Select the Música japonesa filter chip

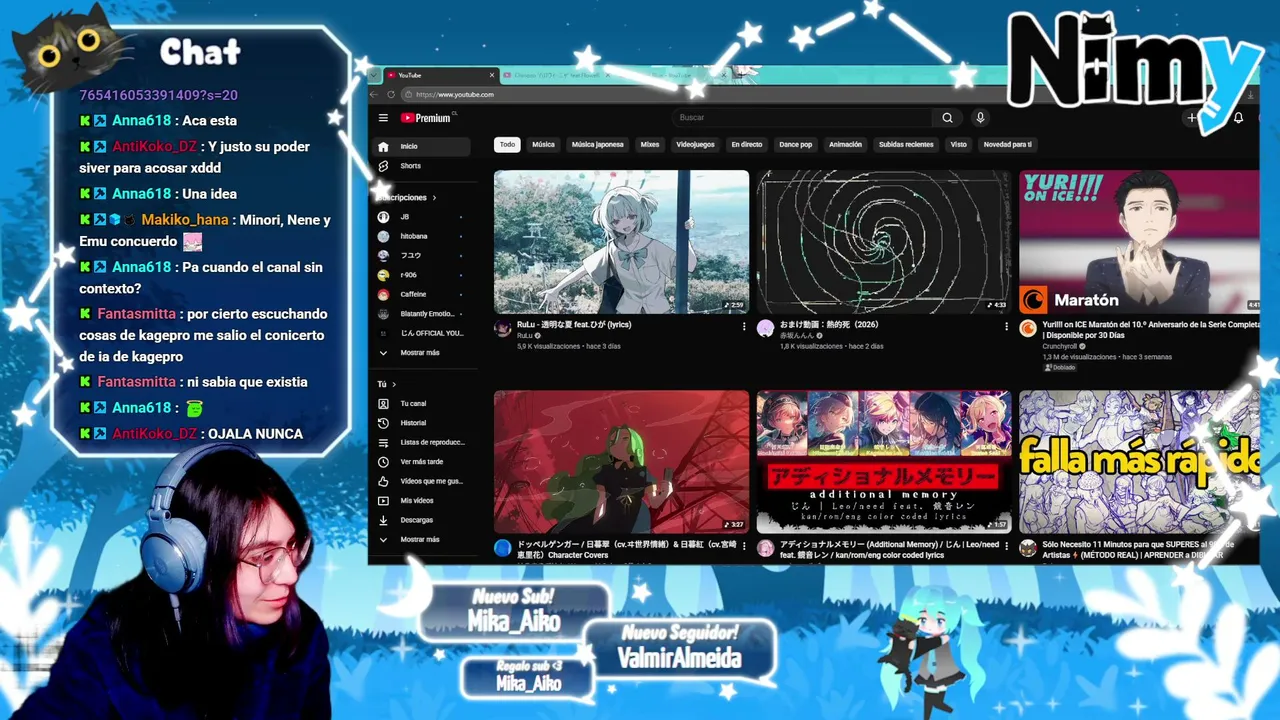[597, 145]
